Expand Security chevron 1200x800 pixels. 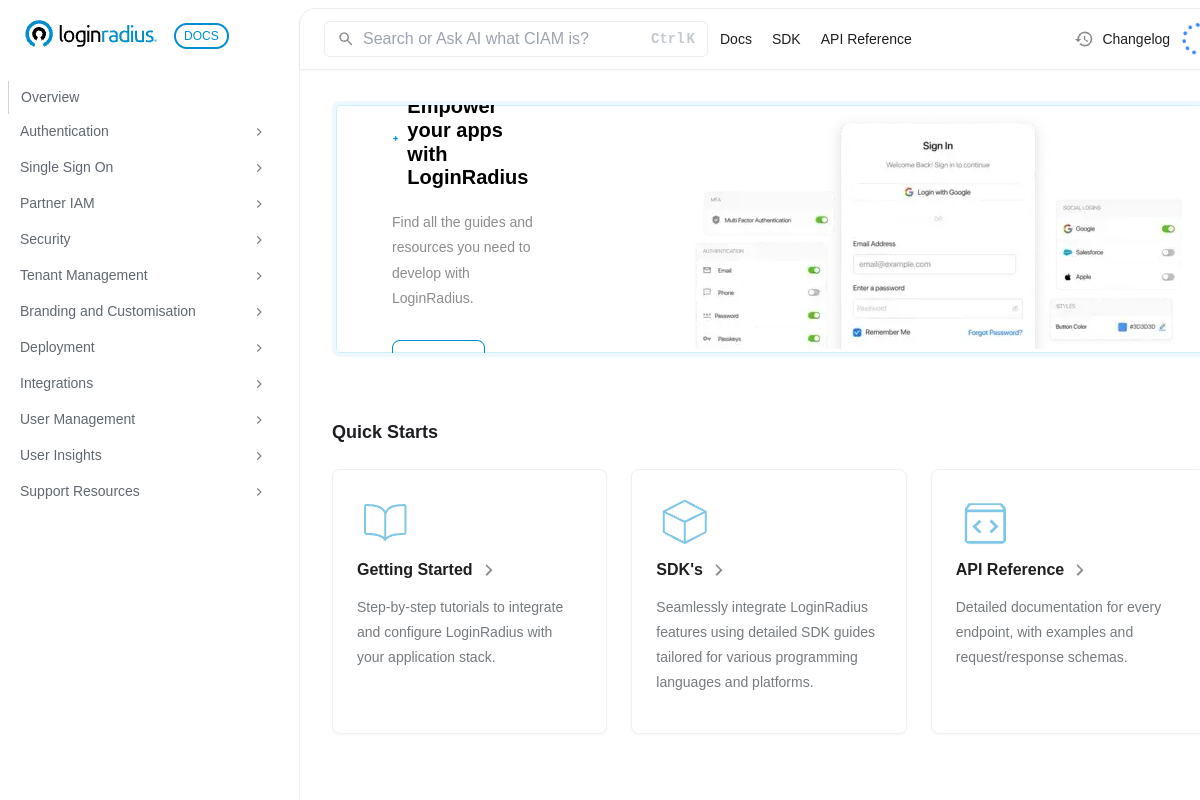point(259,240)
